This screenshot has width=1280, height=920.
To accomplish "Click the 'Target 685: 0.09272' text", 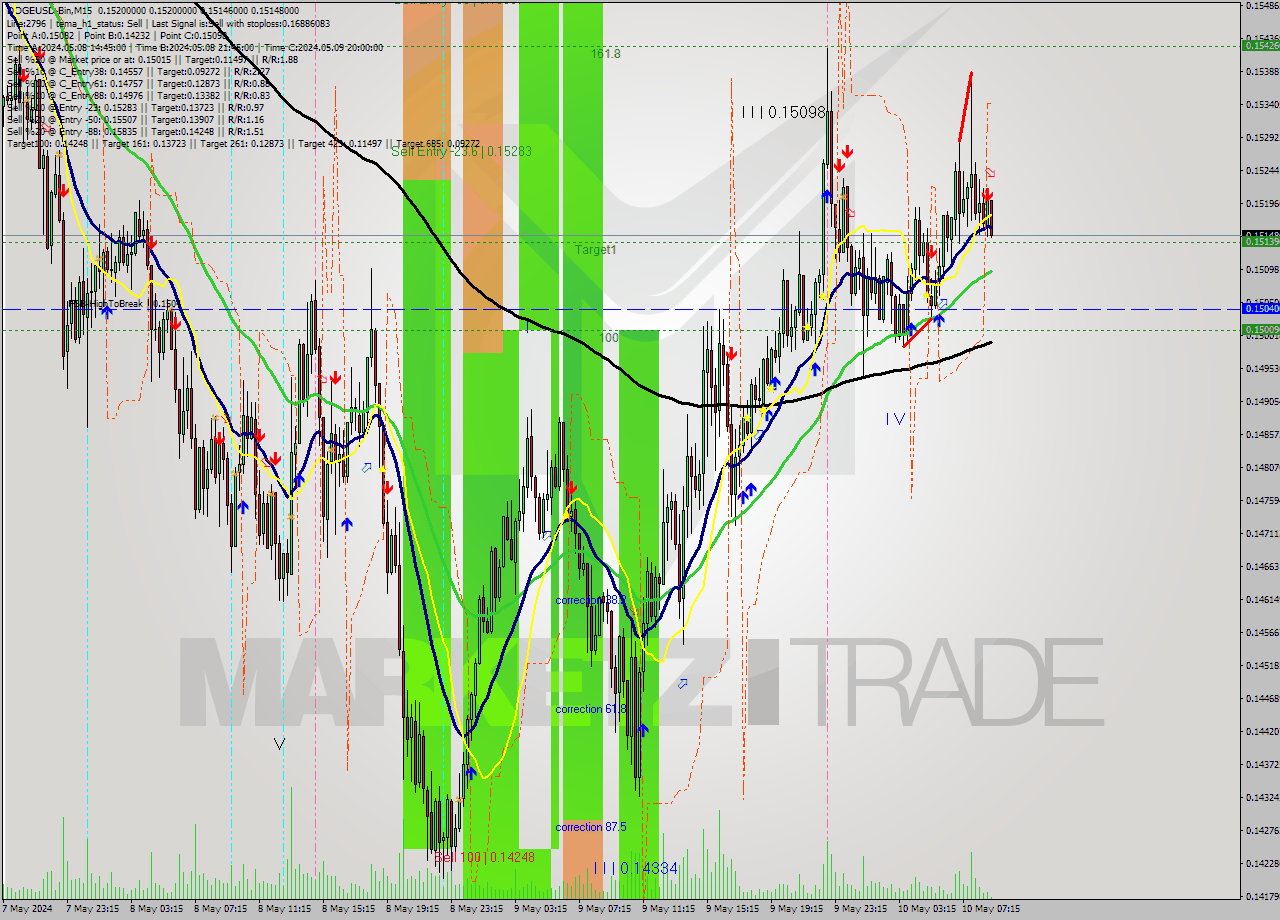I will point(436,143).
